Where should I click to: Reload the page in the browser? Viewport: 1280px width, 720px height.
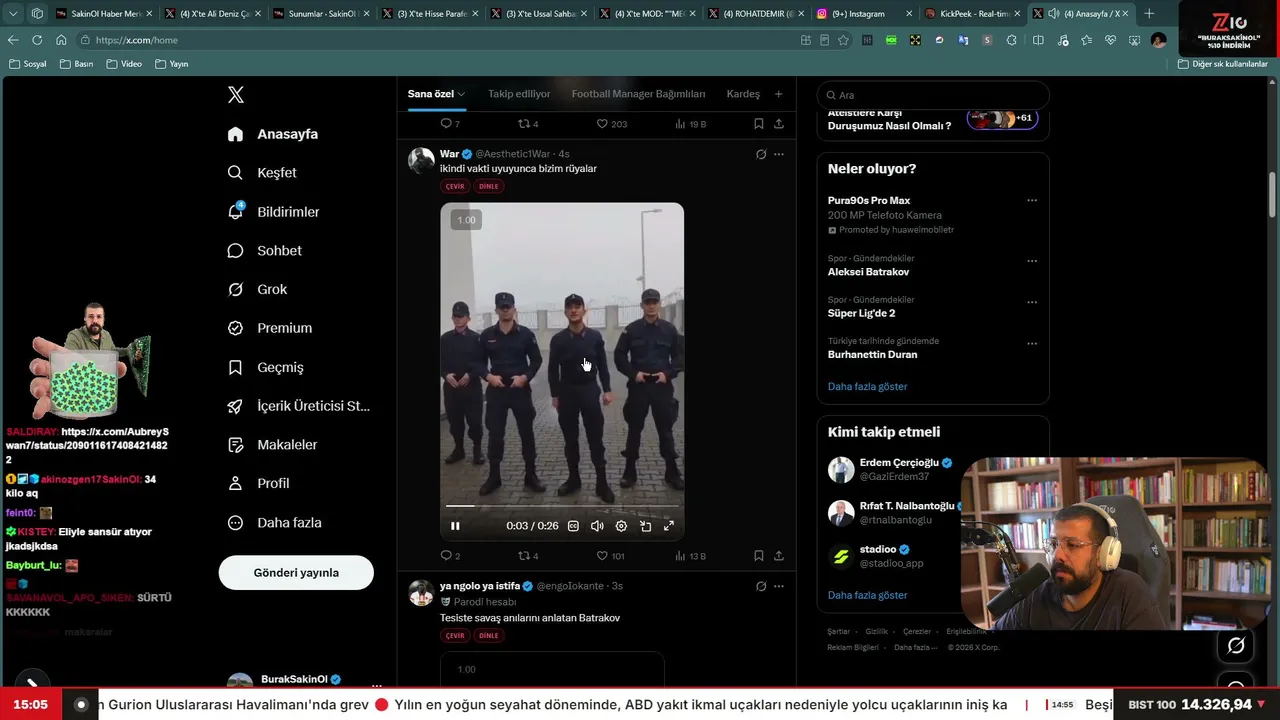click(37, 40)
